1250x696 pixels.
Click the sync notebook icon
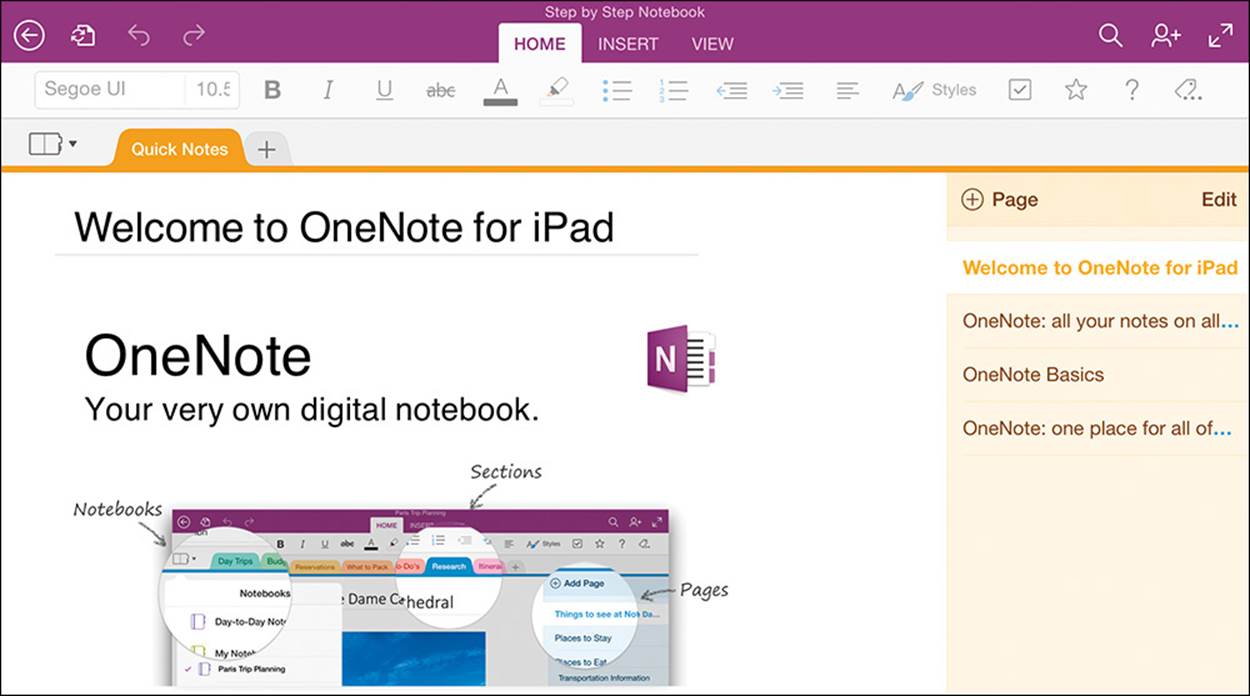click(x=83, y=37)
